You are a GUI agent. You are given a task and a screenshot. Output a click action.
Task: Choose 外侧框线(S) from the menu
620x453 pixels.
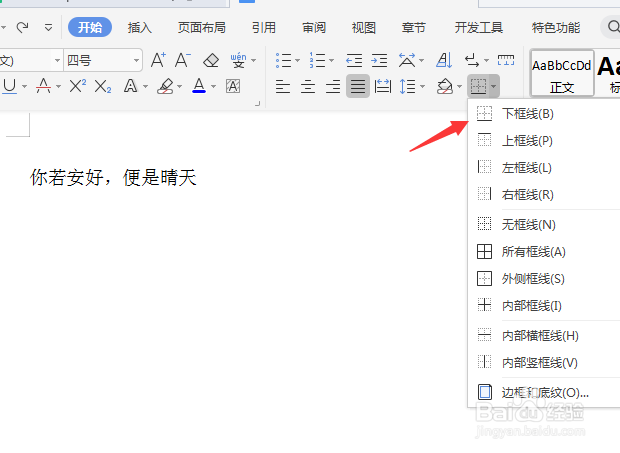tap(544, 279)
